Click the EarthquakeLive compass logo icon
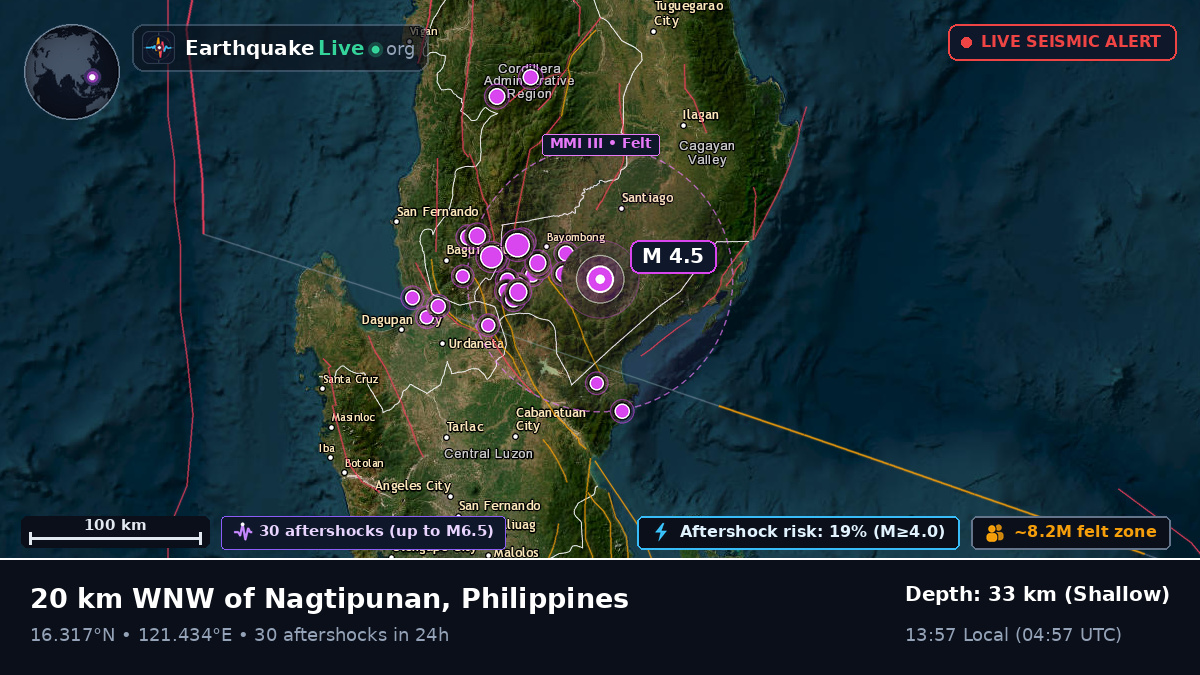This screenshot has height=675, width=1200. coord(158,48)
